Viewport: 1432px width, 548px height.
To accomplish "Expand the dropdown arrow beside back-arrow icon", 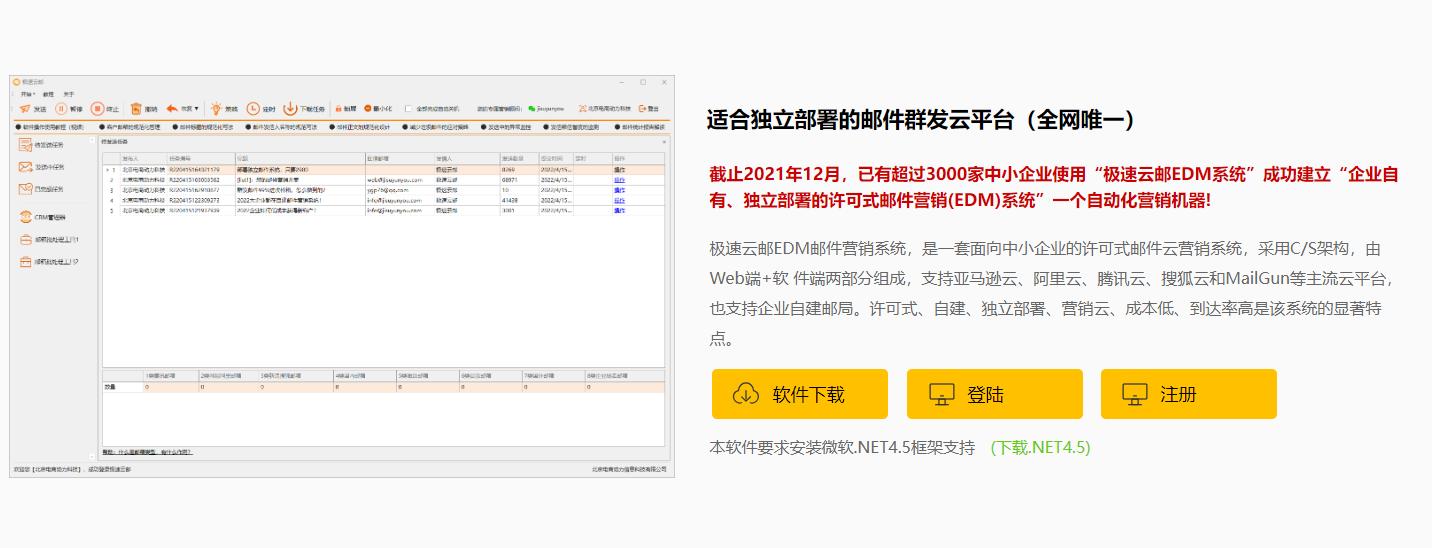I will coord(197,108).
